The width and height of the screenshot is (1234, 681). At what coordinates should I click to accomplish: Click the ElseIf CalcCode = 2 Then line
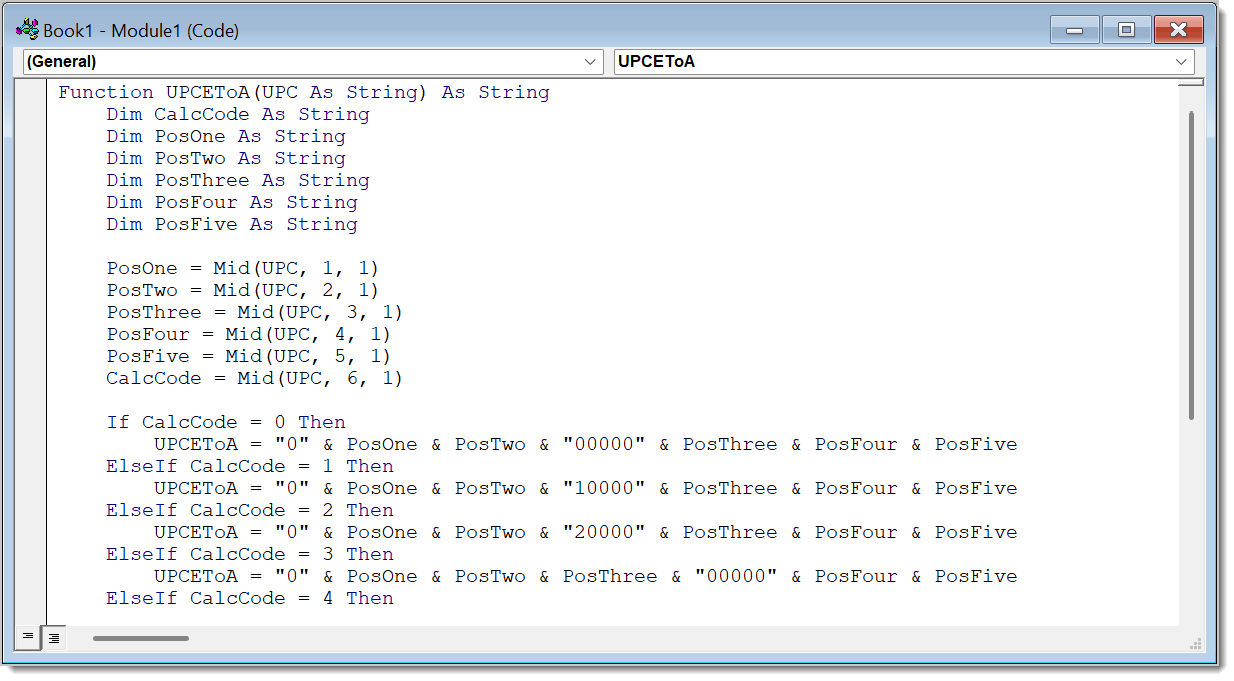tap(250, 510)
